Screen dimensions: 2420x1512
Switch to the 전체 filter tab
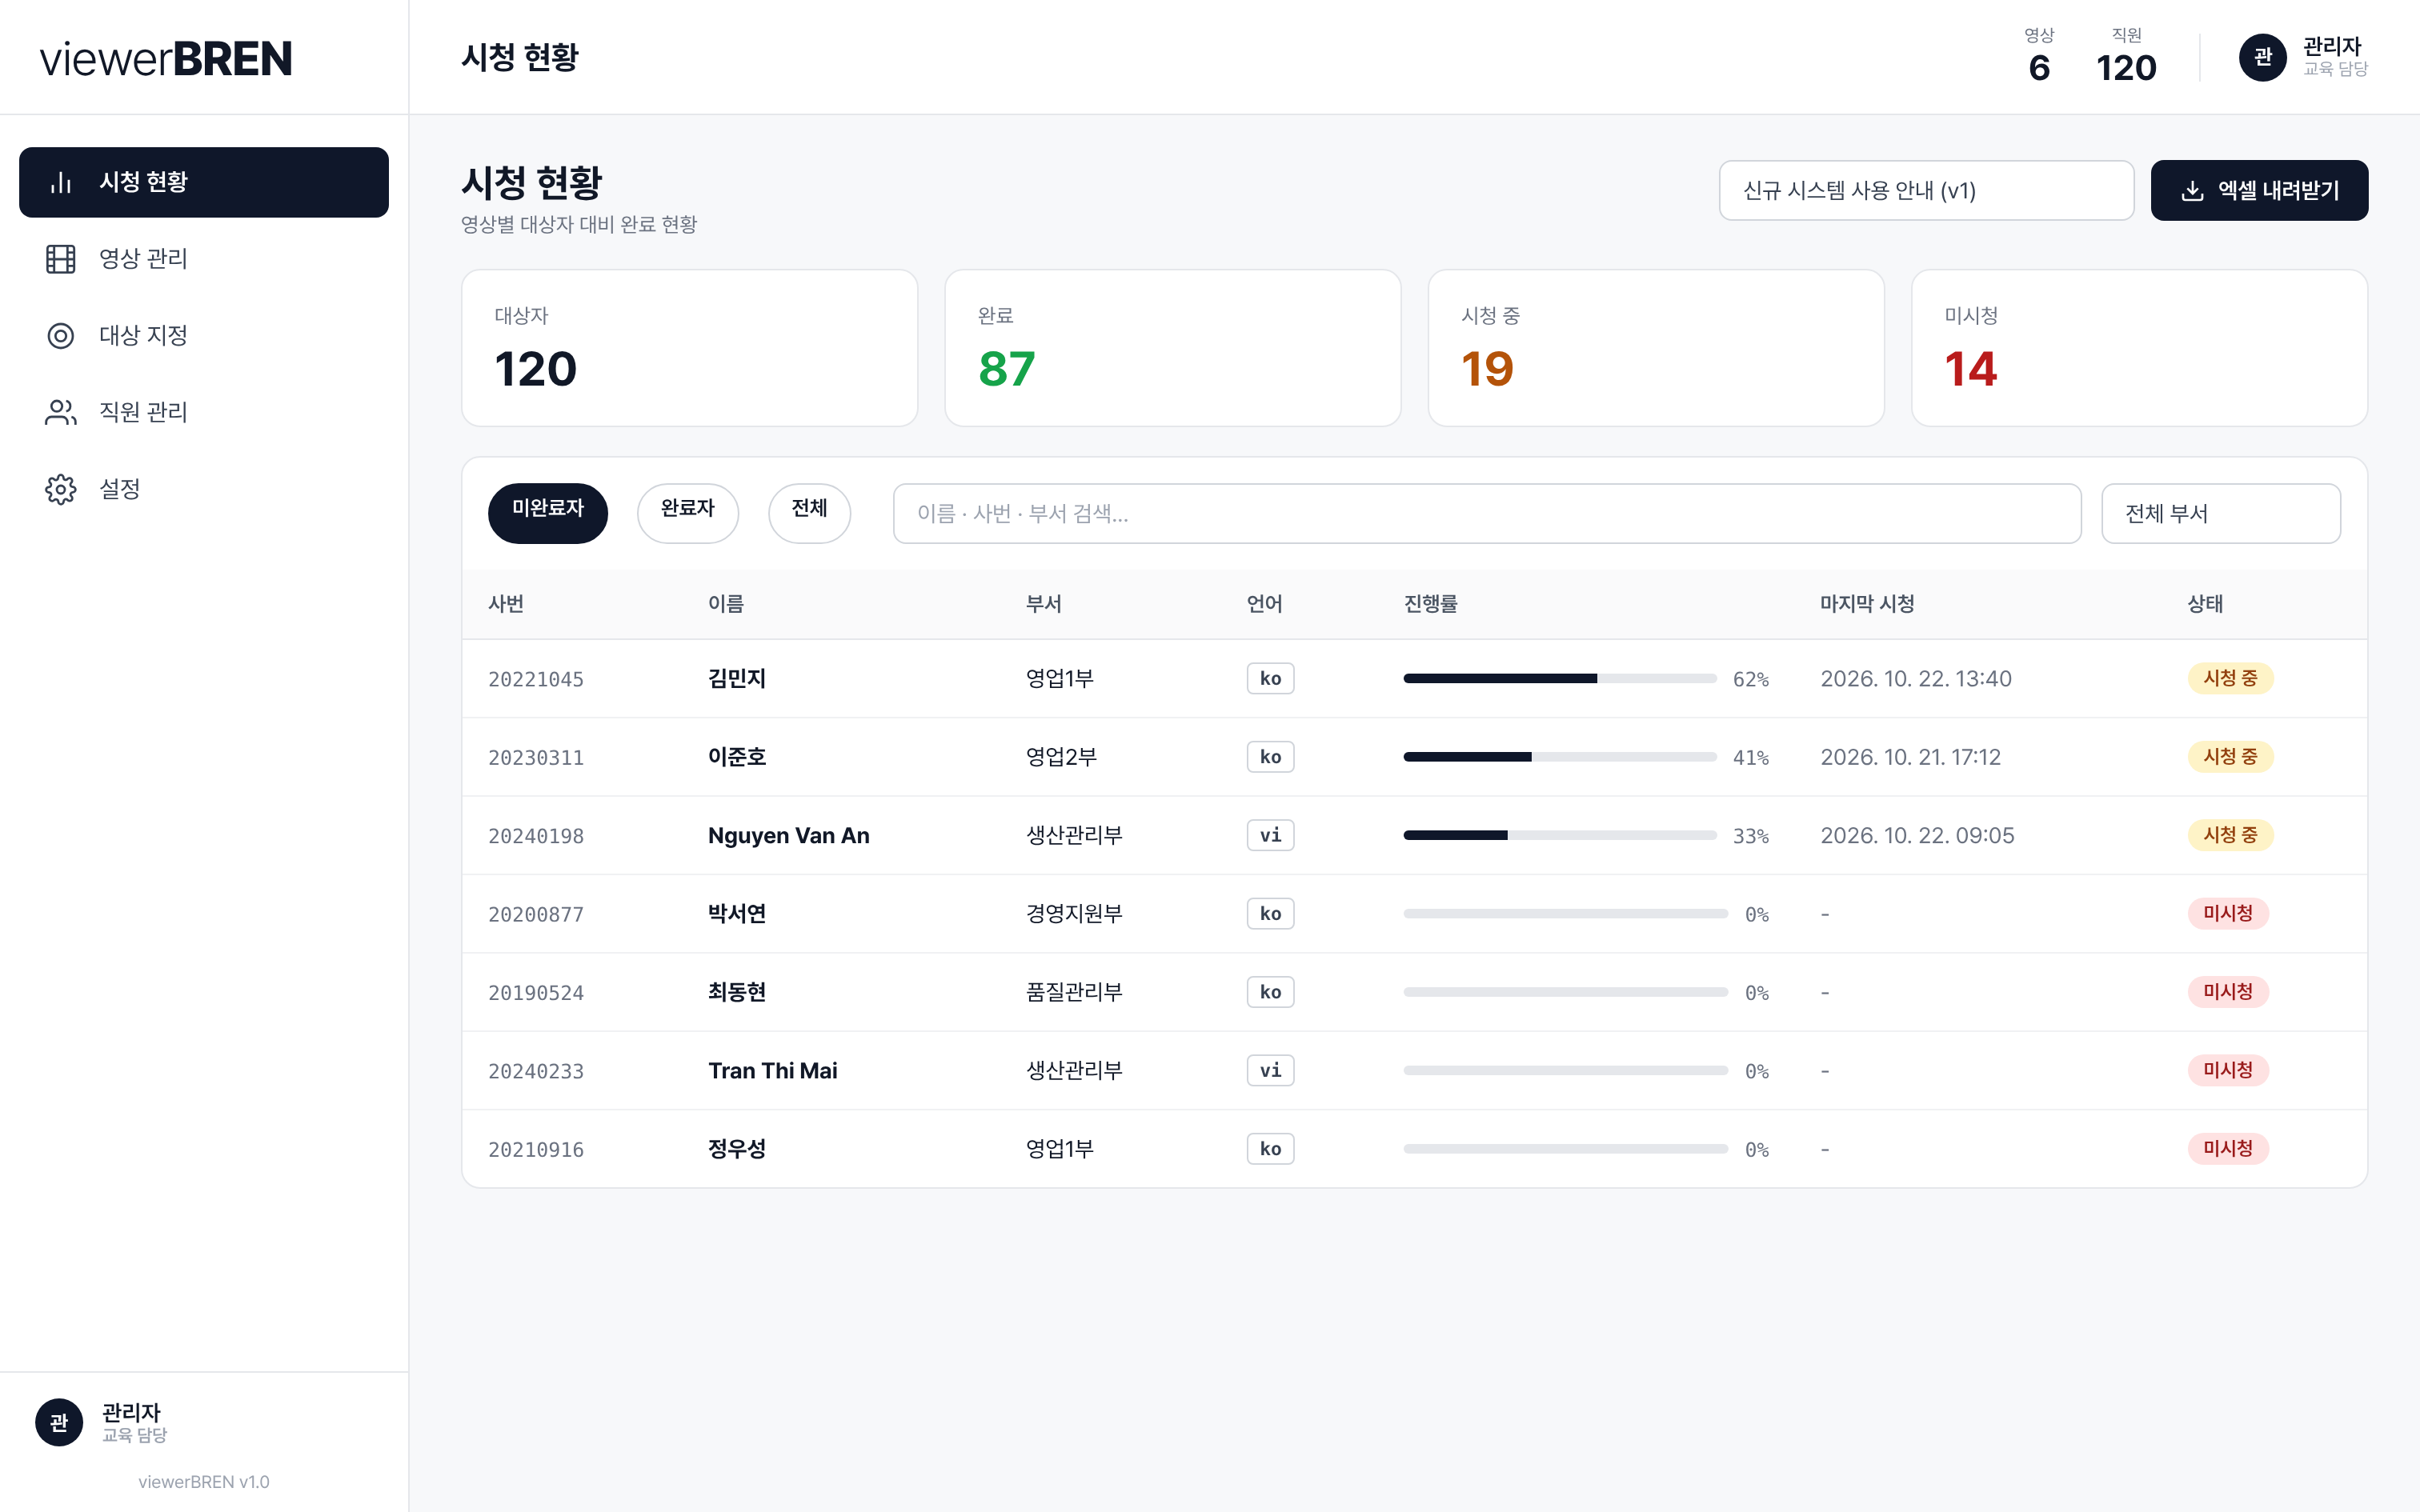[809, 513]
